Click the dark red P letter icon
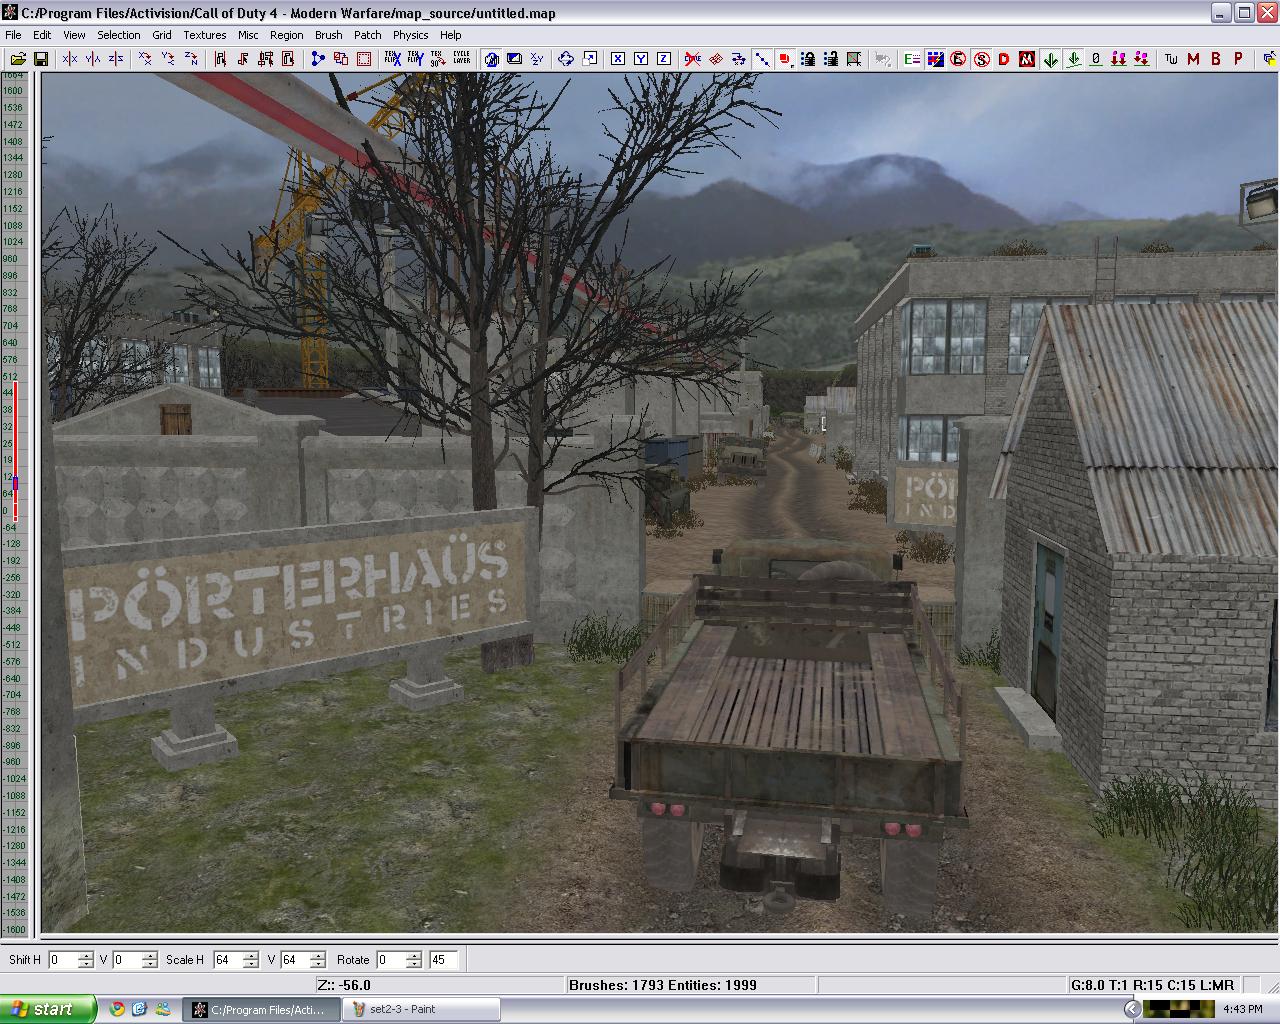This screenshot has height=1024, width=1280. (1239, 59)
